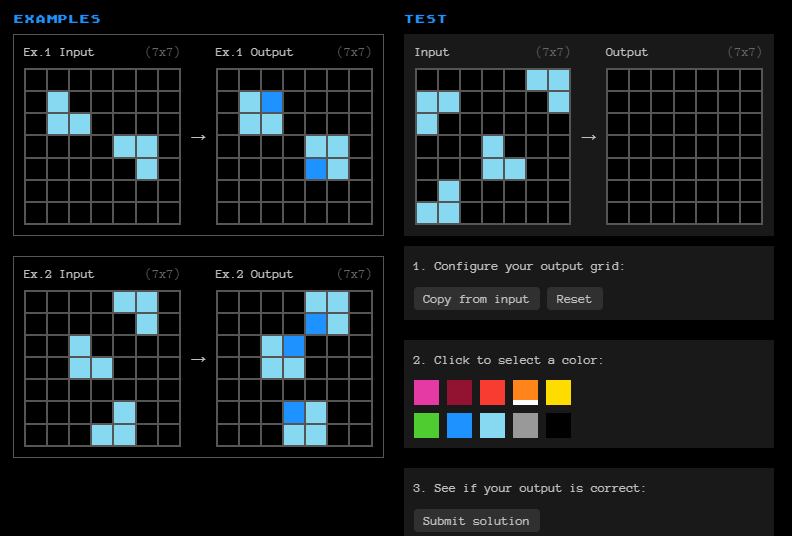The image size is (792, 536).
Task: Click the Ex.1 Input label
Action: pyautogui.click(x=59, y=52)
